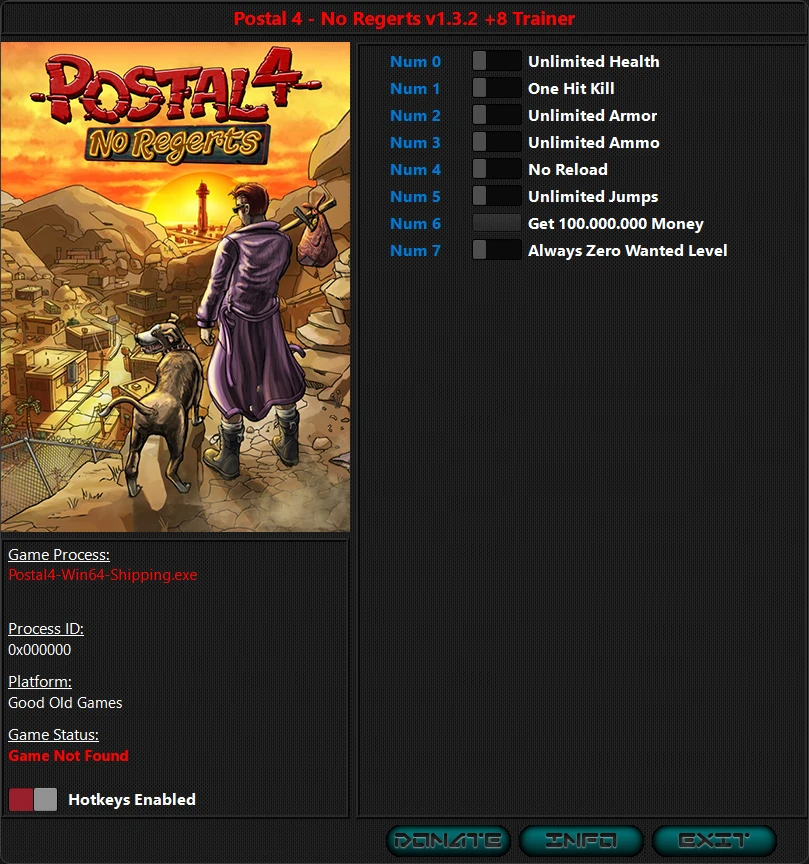The width and height of the screenshot is (809, 864).
Task: Enable Always Zero Wanted Level
Action: 496,250
